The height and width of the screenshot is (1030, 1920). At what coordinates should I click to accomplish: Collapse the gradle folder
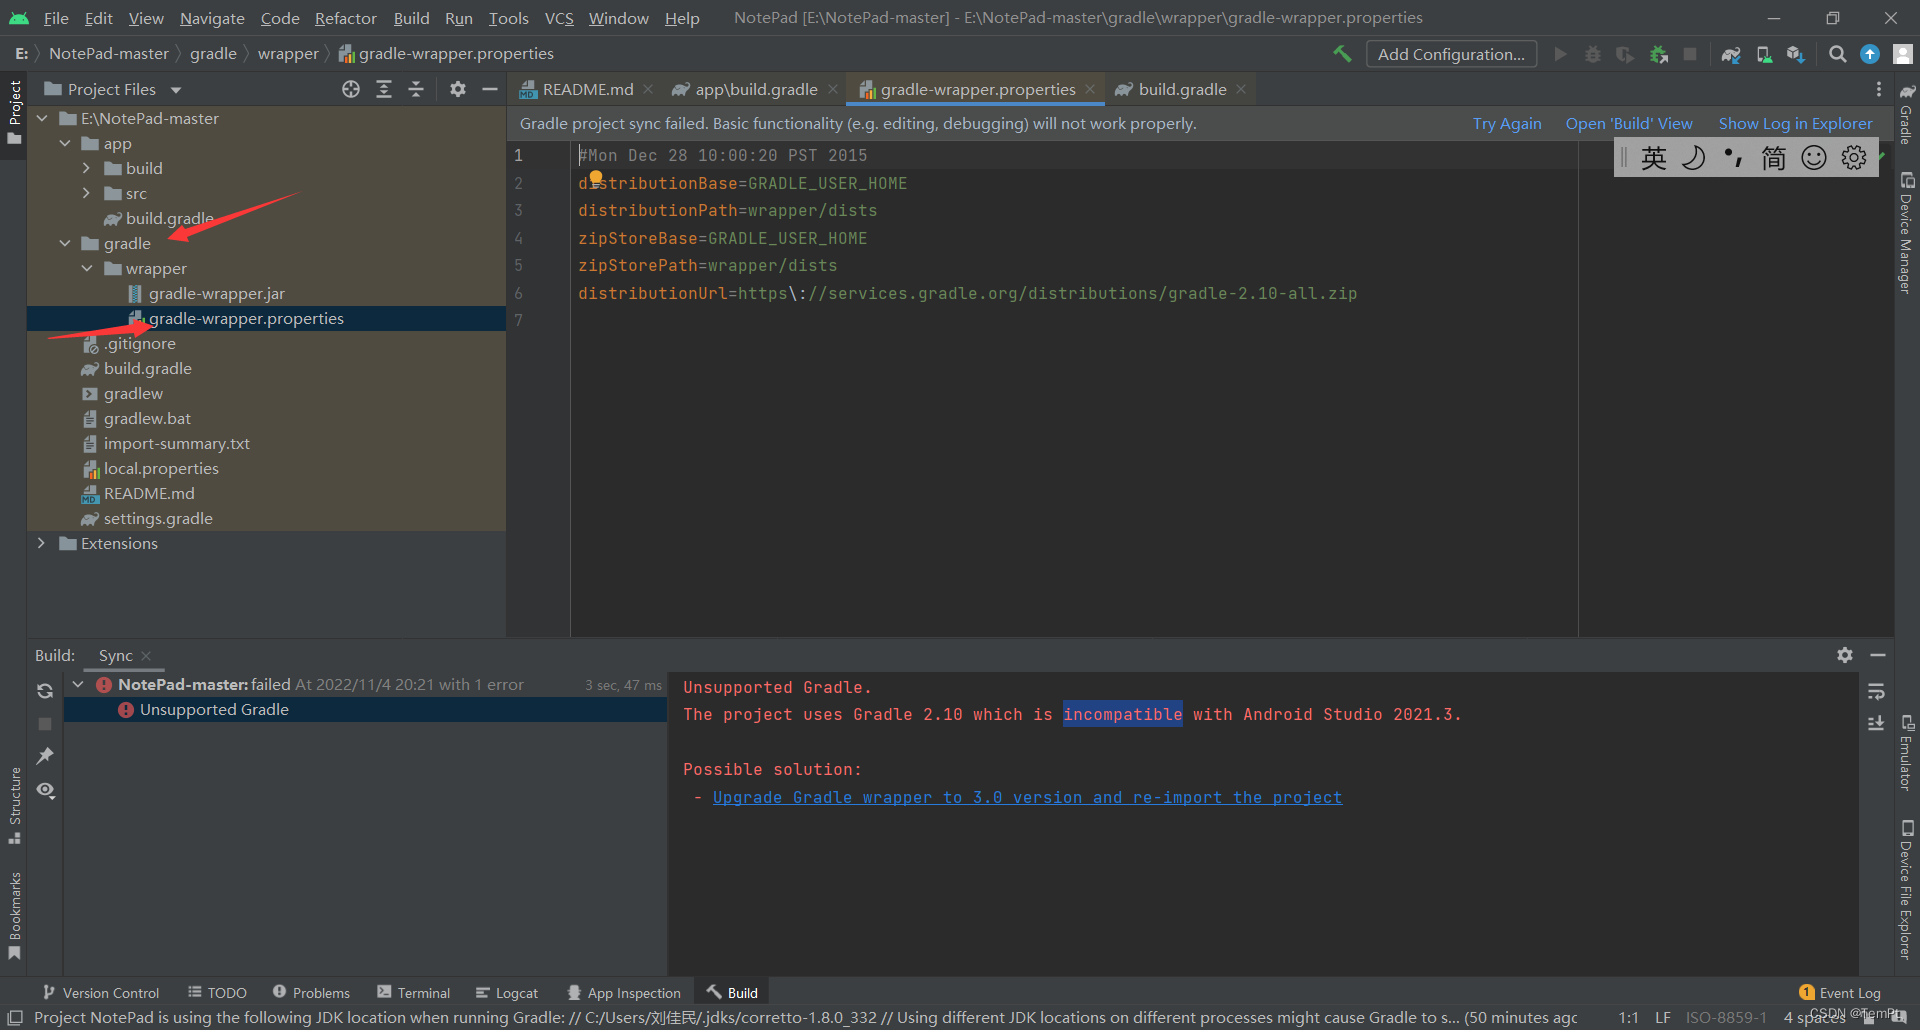65,243
